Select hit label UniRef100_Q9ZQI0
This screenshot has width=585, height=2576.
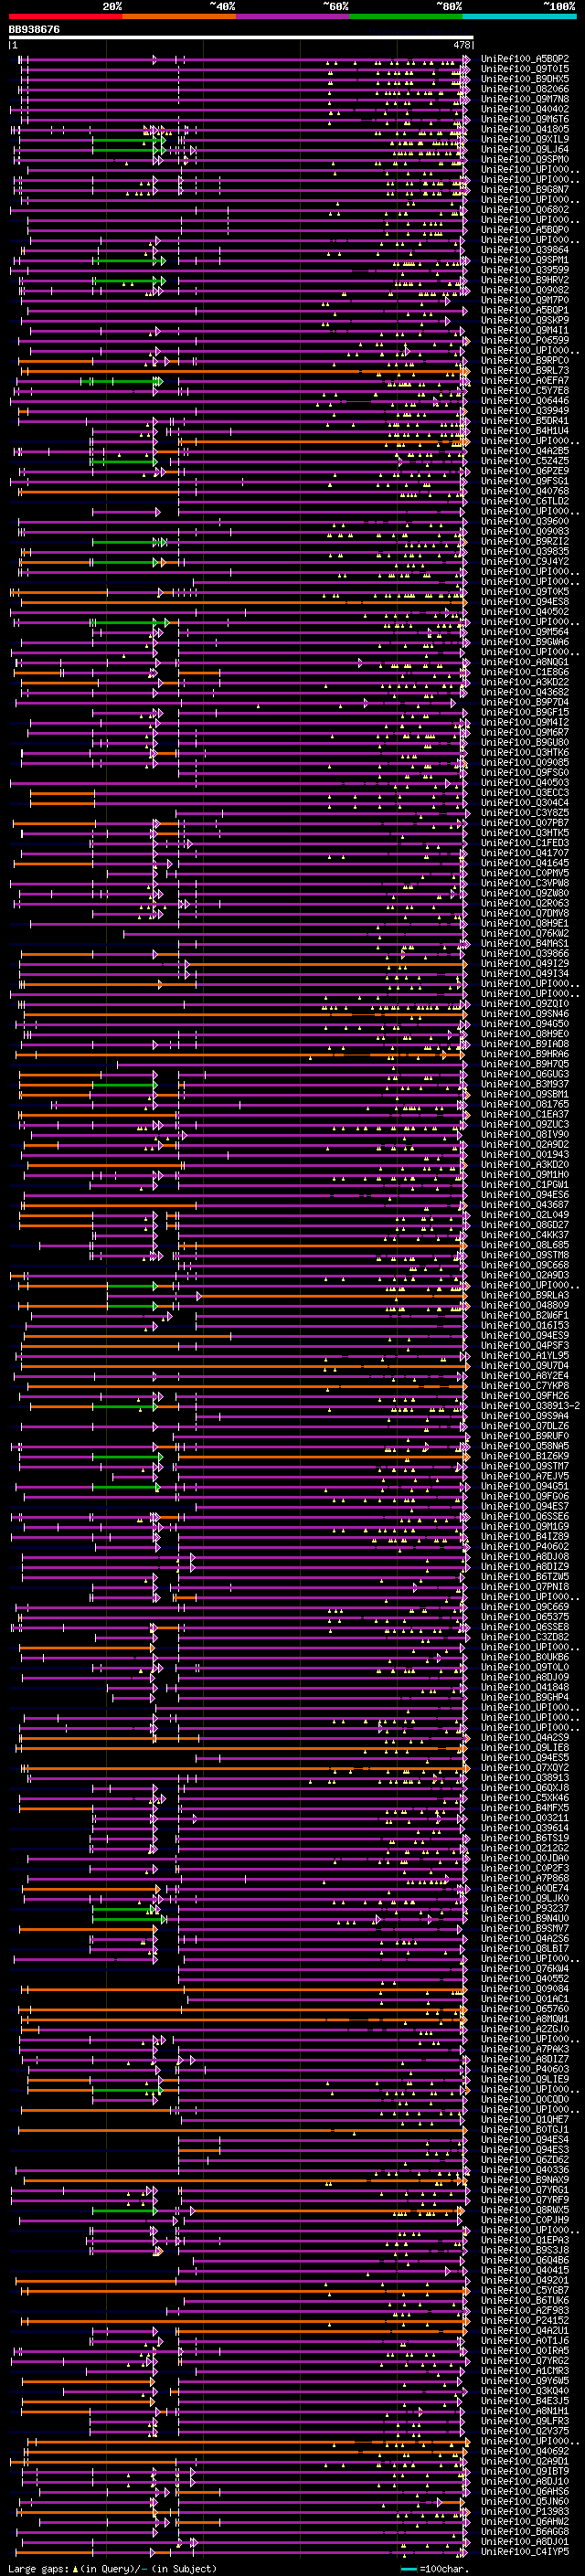(x=525, y=1004)
